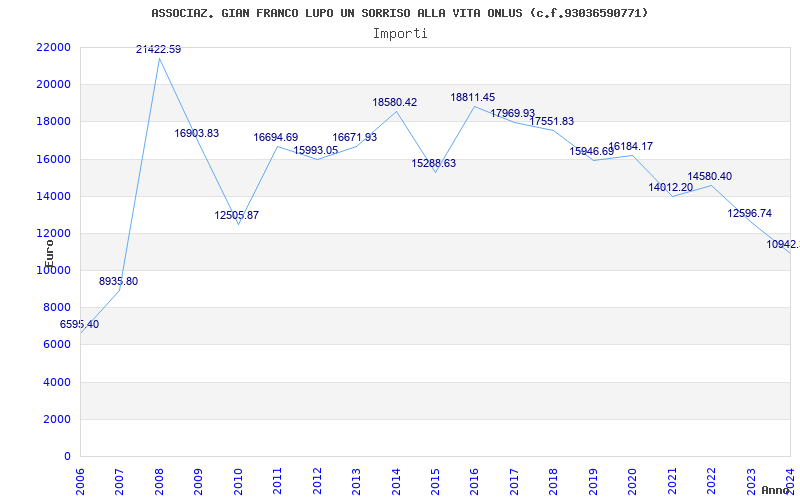Click the data label 8935.80
Image resolution: width=800 pixels, height=500 pixels.
pyautogui.click(x=118, y=282)
